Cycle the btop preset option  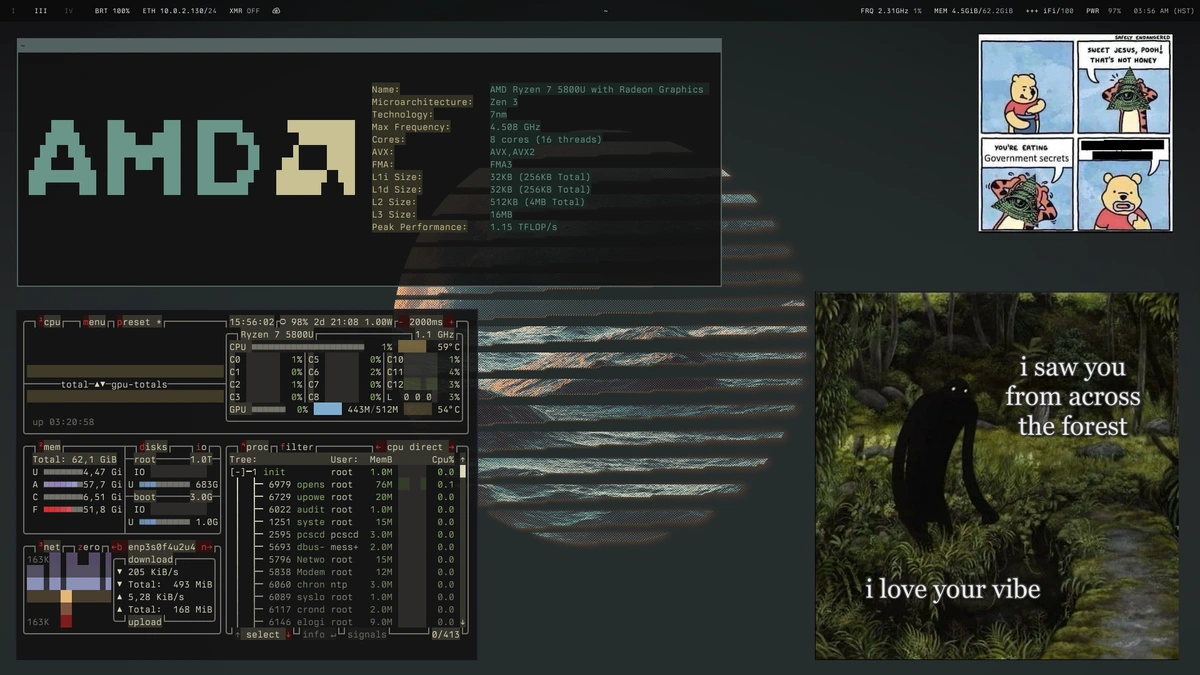(133, 322)
